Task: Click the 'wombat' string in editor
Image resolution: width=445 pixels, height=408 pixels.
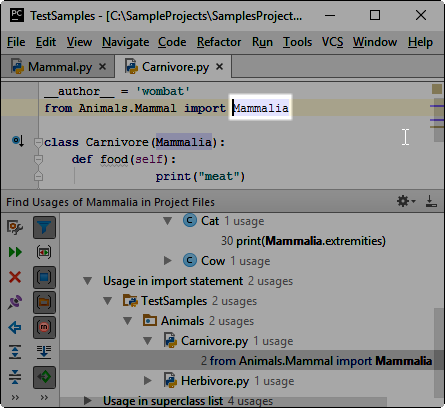Action: coord(163,91)
